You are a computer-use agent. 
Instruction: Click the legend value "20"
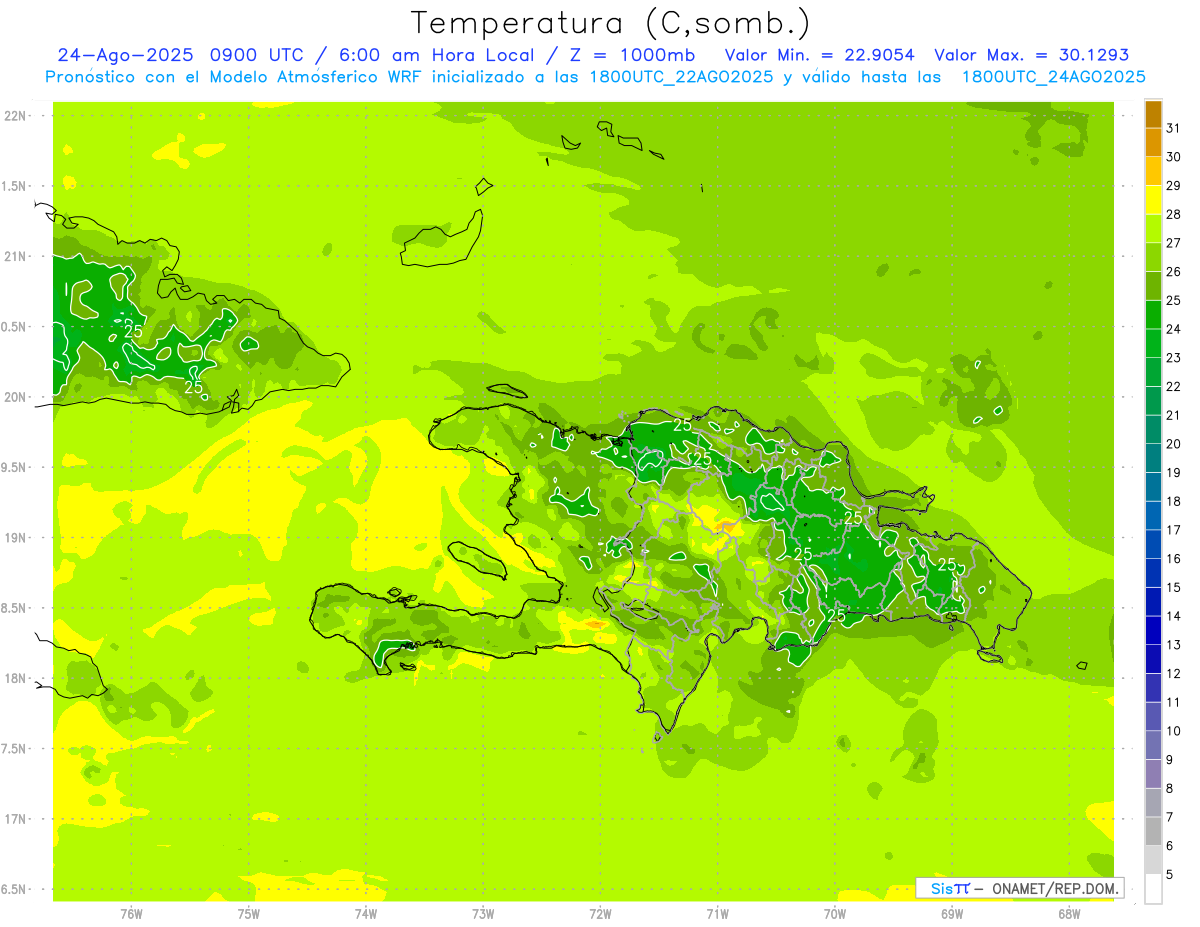tap(1174, 444)
